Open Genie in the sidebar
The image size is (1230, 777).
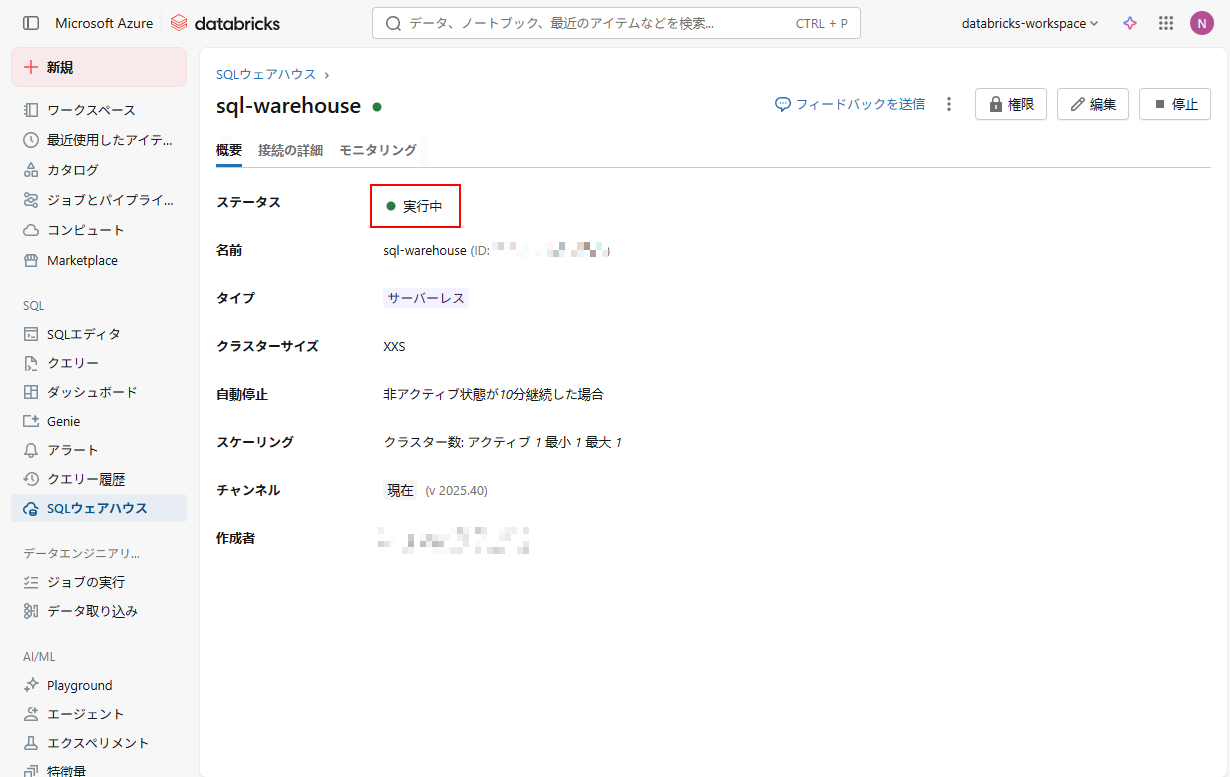coord(63,421)
